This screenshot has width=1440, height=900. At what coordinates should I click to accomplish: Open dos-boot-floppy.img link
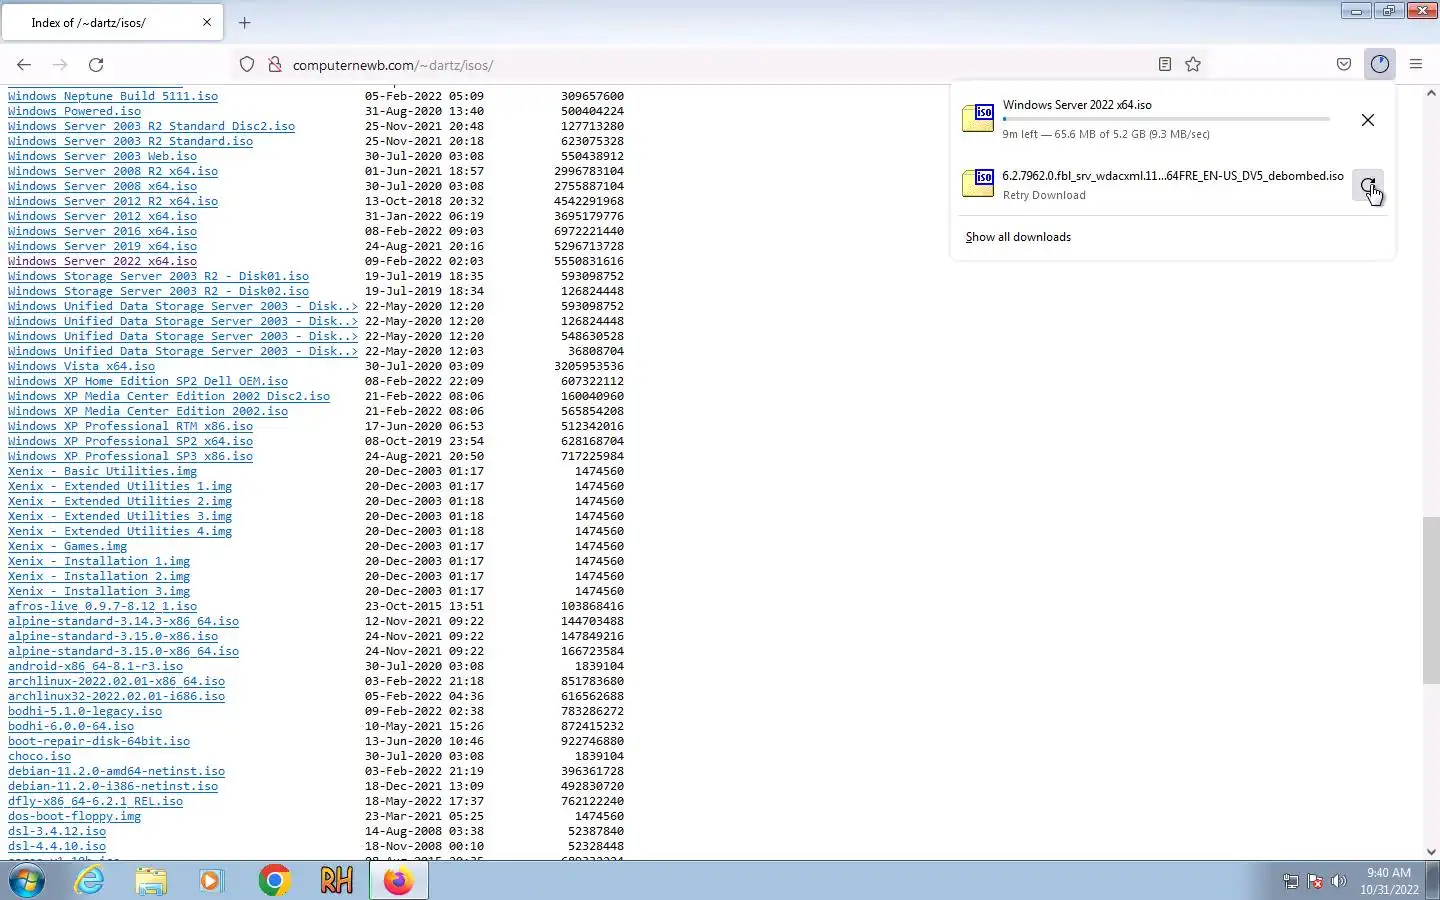pyautogui.click(x=74, y=816)
